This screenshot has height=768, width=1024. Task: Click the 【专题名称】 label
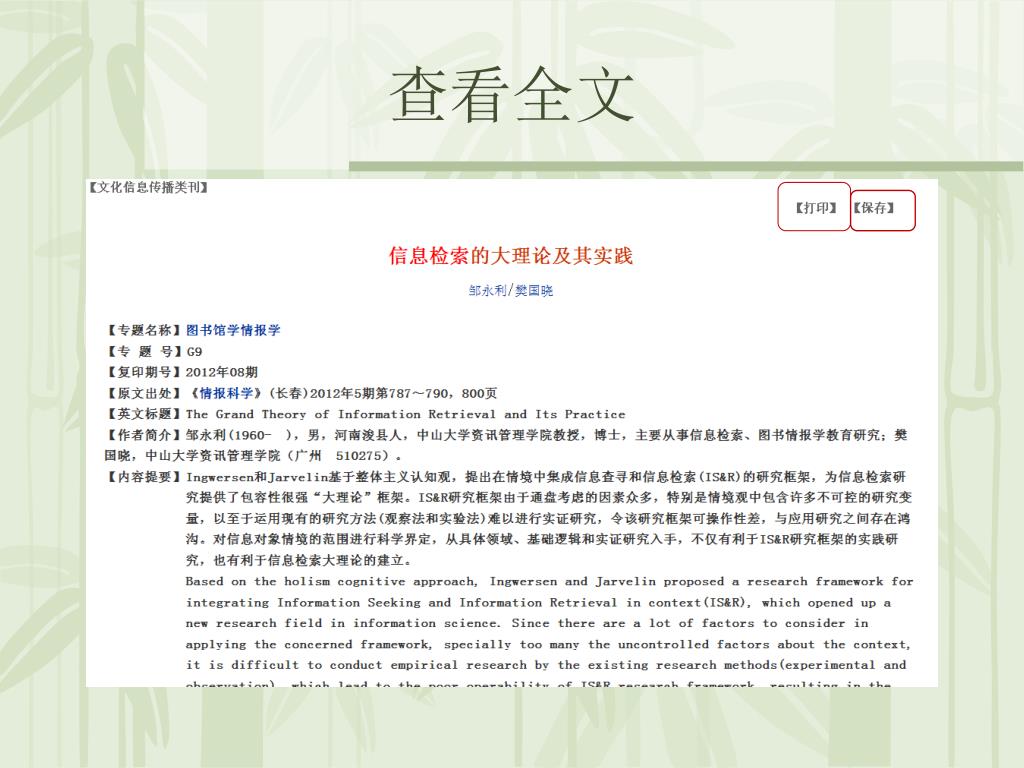pyautogui.click(x=144, y=330)
